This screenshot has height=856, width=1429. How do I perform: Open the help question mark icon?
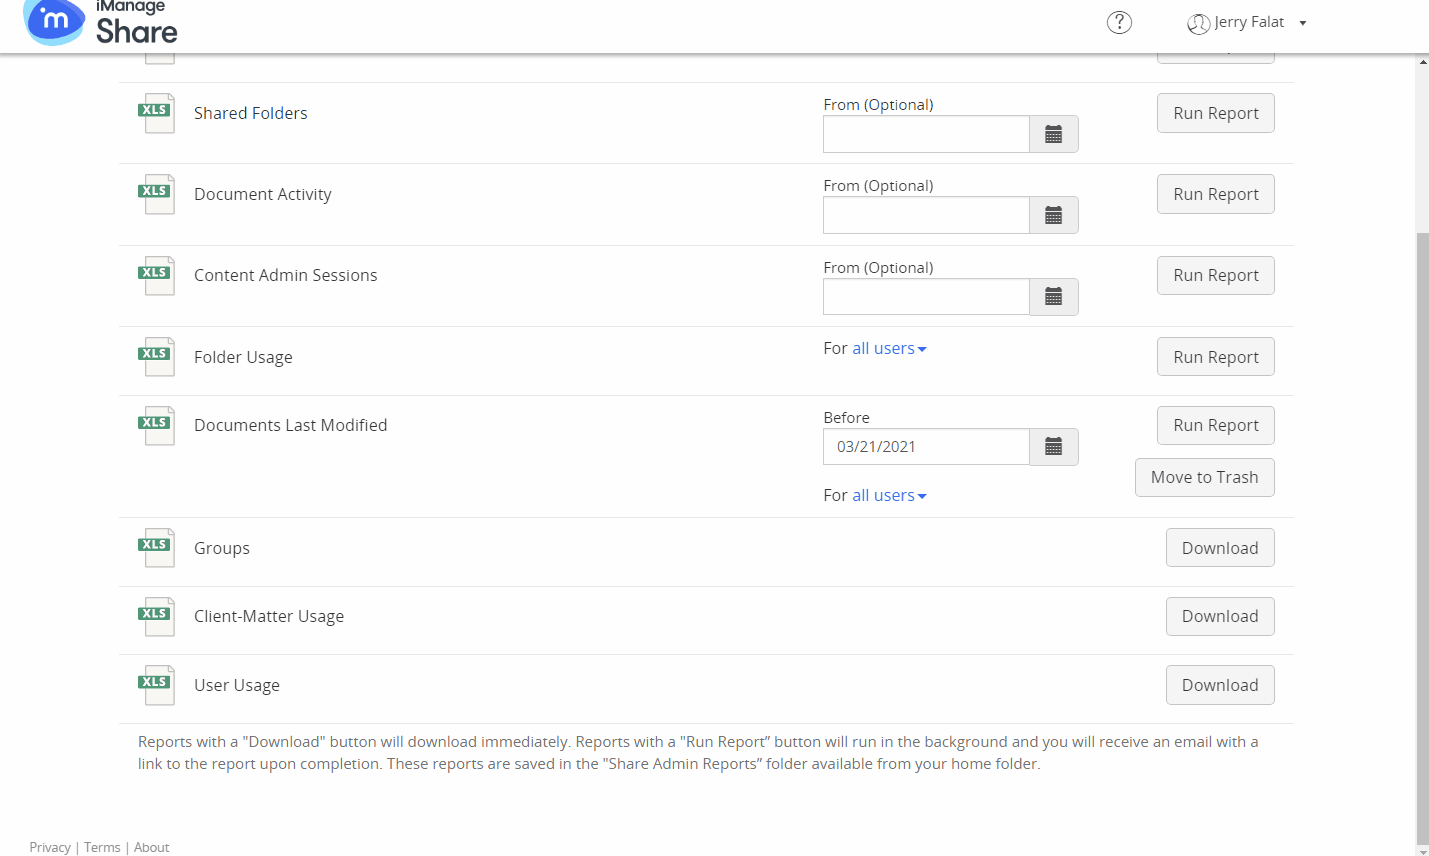1119,22
